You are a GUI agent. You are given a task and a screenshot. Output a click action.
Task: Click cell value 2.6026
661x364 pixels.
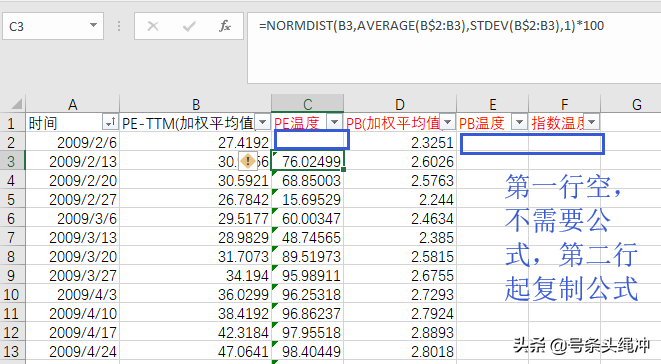[x=400, y=161]
